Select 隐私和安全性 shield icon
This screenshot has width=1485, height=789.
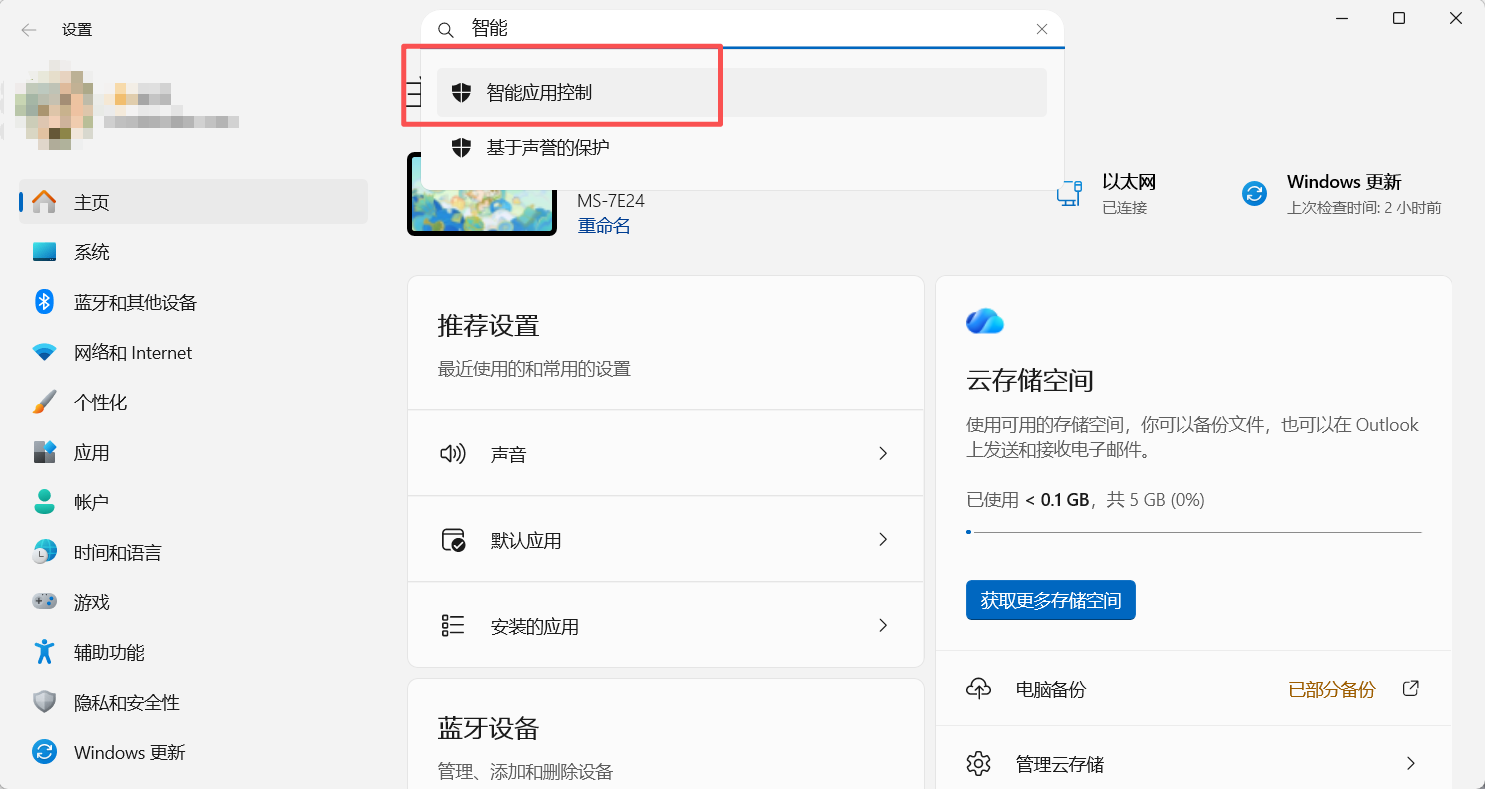tap(44, 702)
